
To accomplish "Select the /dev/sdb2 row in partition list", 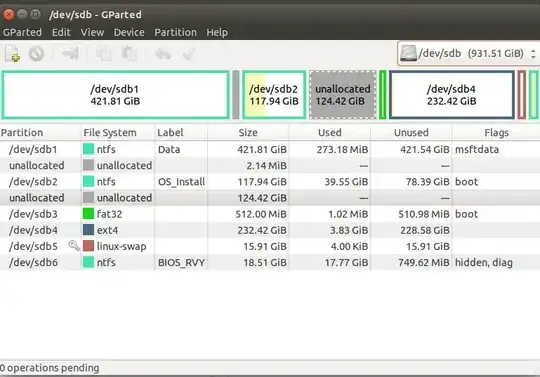I will [x=270, y=182].
